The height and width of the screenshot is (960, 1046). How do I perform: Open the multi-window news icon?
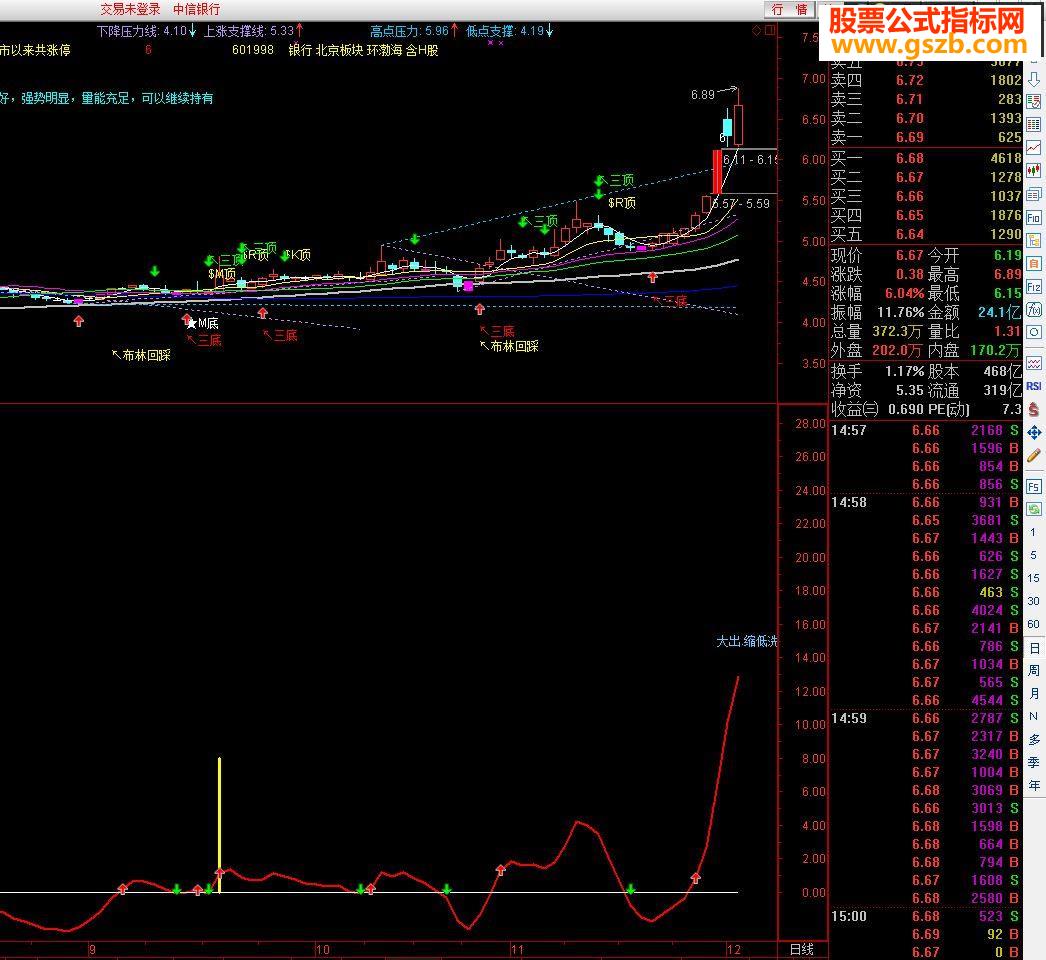(x=1033, y=194)
